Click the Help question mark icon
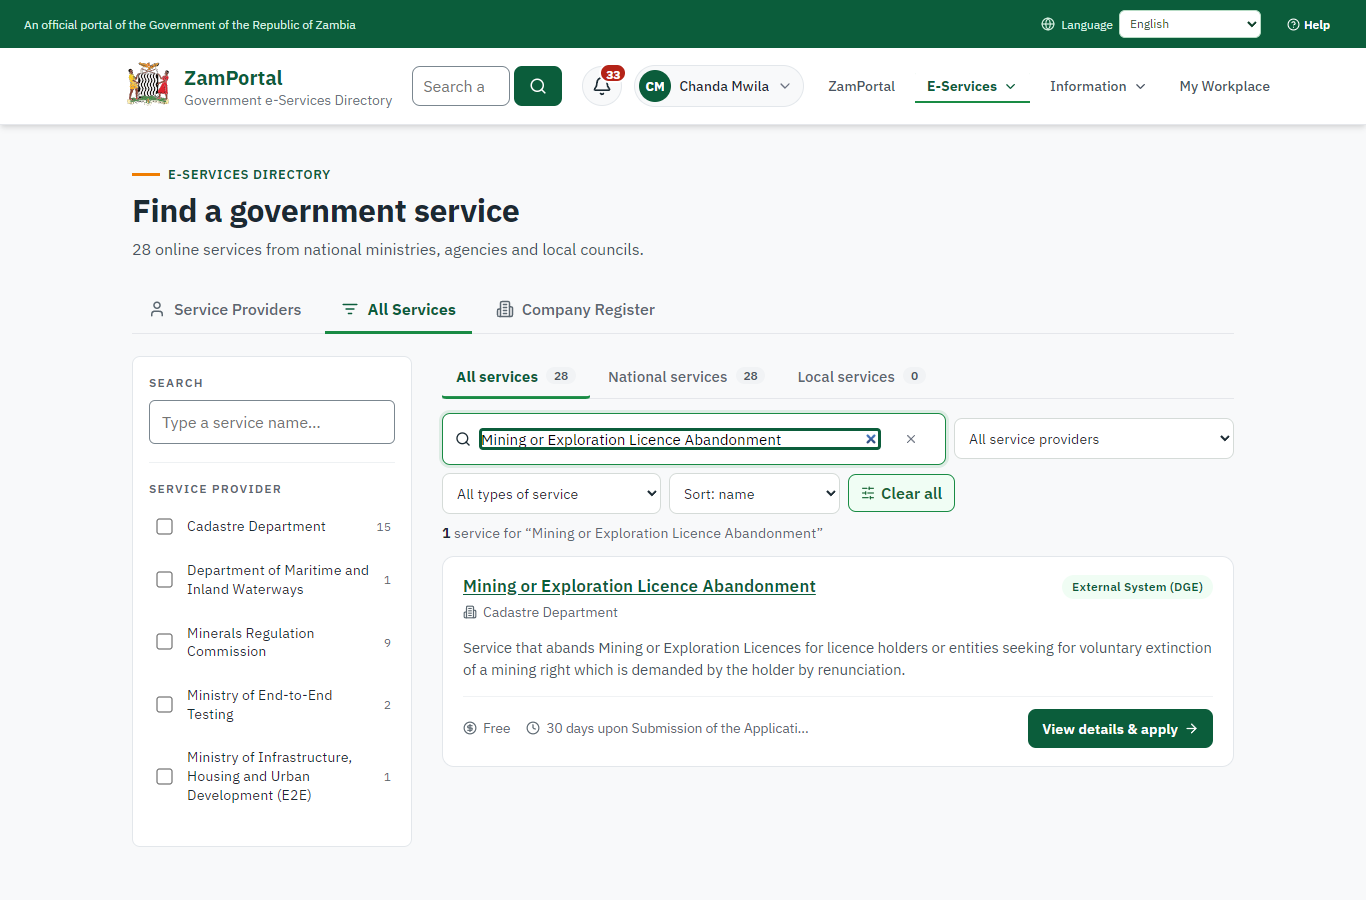The height and width of the screenshot is (900, 1366). click(x=1293, y=25)
